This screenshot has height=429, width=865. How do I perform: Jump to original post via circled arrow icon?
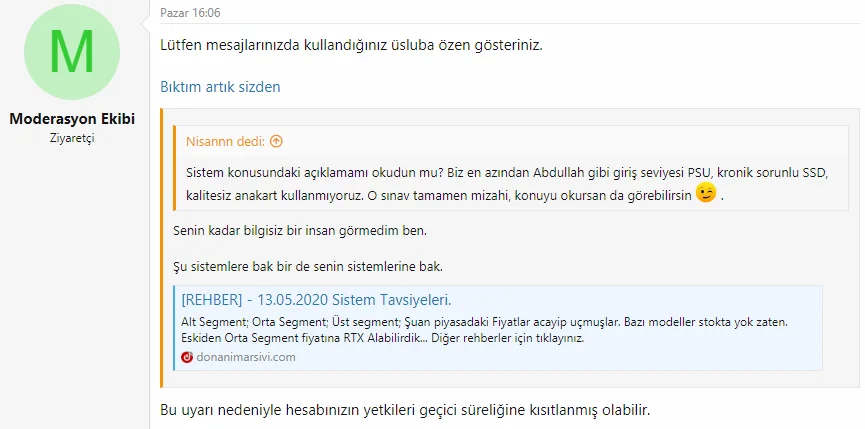276,142
